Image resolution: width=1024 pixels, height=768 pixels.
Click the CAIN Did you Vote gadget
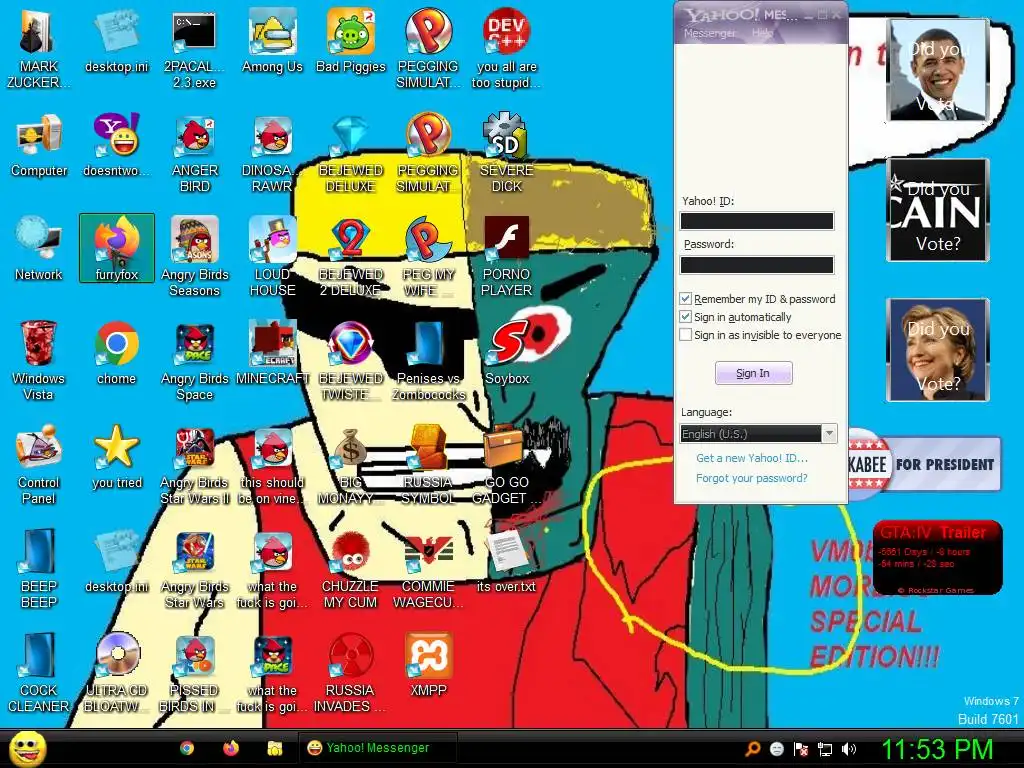coord(938,210)
